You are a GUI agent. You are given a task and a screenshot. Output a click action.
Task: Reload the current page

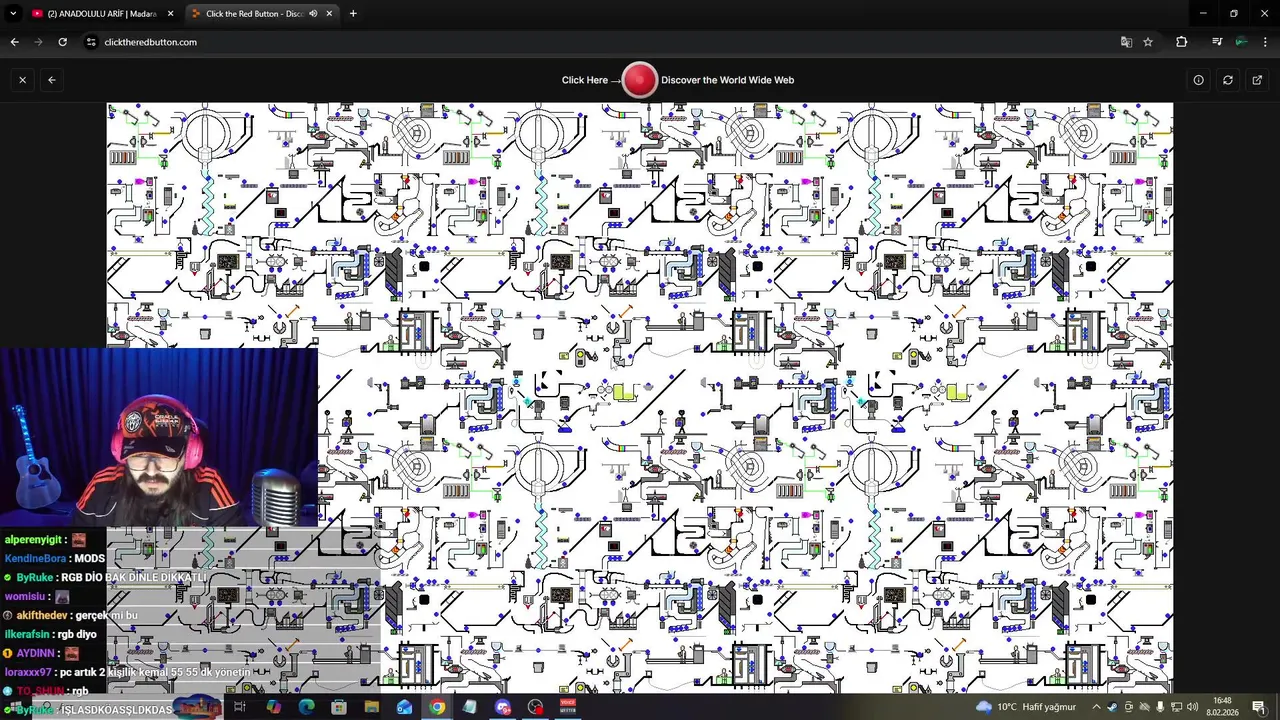pos(62,42)
